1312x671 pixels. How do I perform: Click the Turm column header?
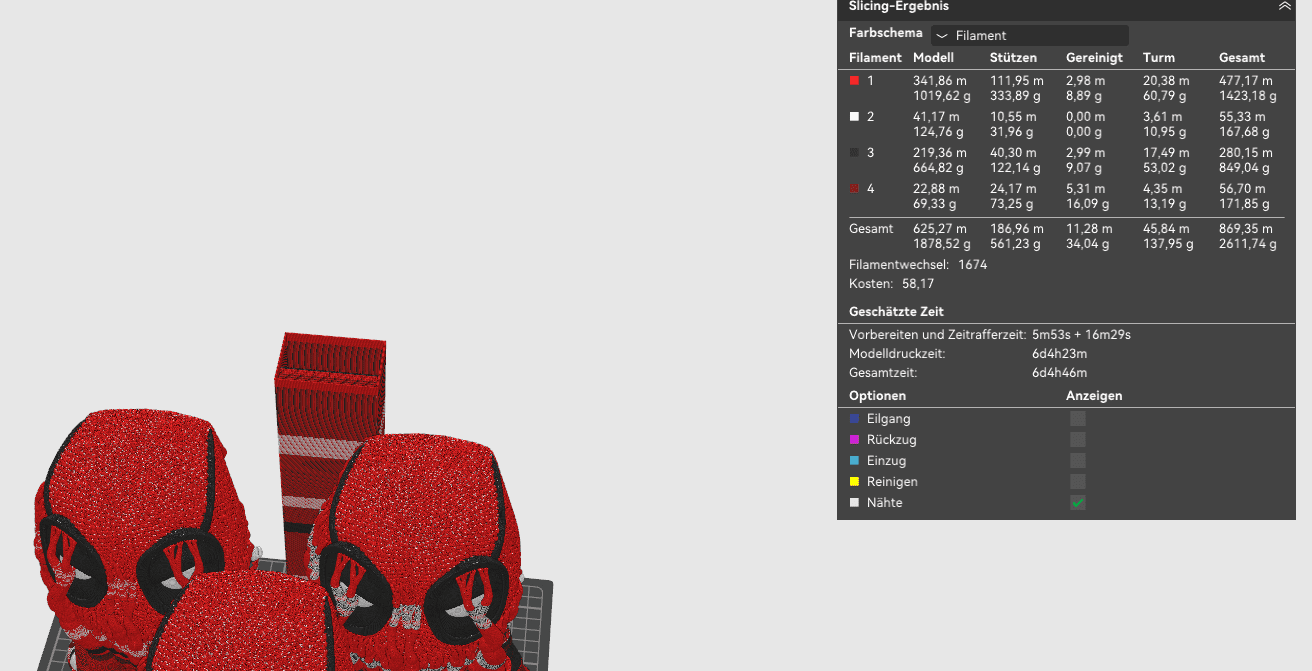pos(1159,58)
